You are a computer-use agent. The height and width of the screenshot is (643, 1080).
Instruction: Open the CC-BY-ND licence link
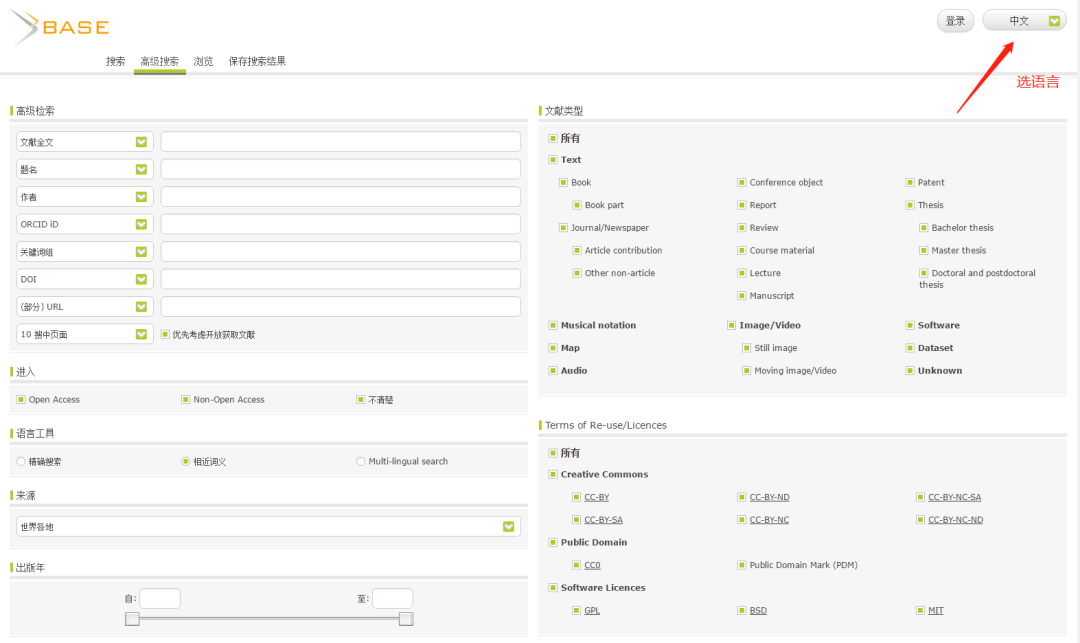click(x=769, y=497)
